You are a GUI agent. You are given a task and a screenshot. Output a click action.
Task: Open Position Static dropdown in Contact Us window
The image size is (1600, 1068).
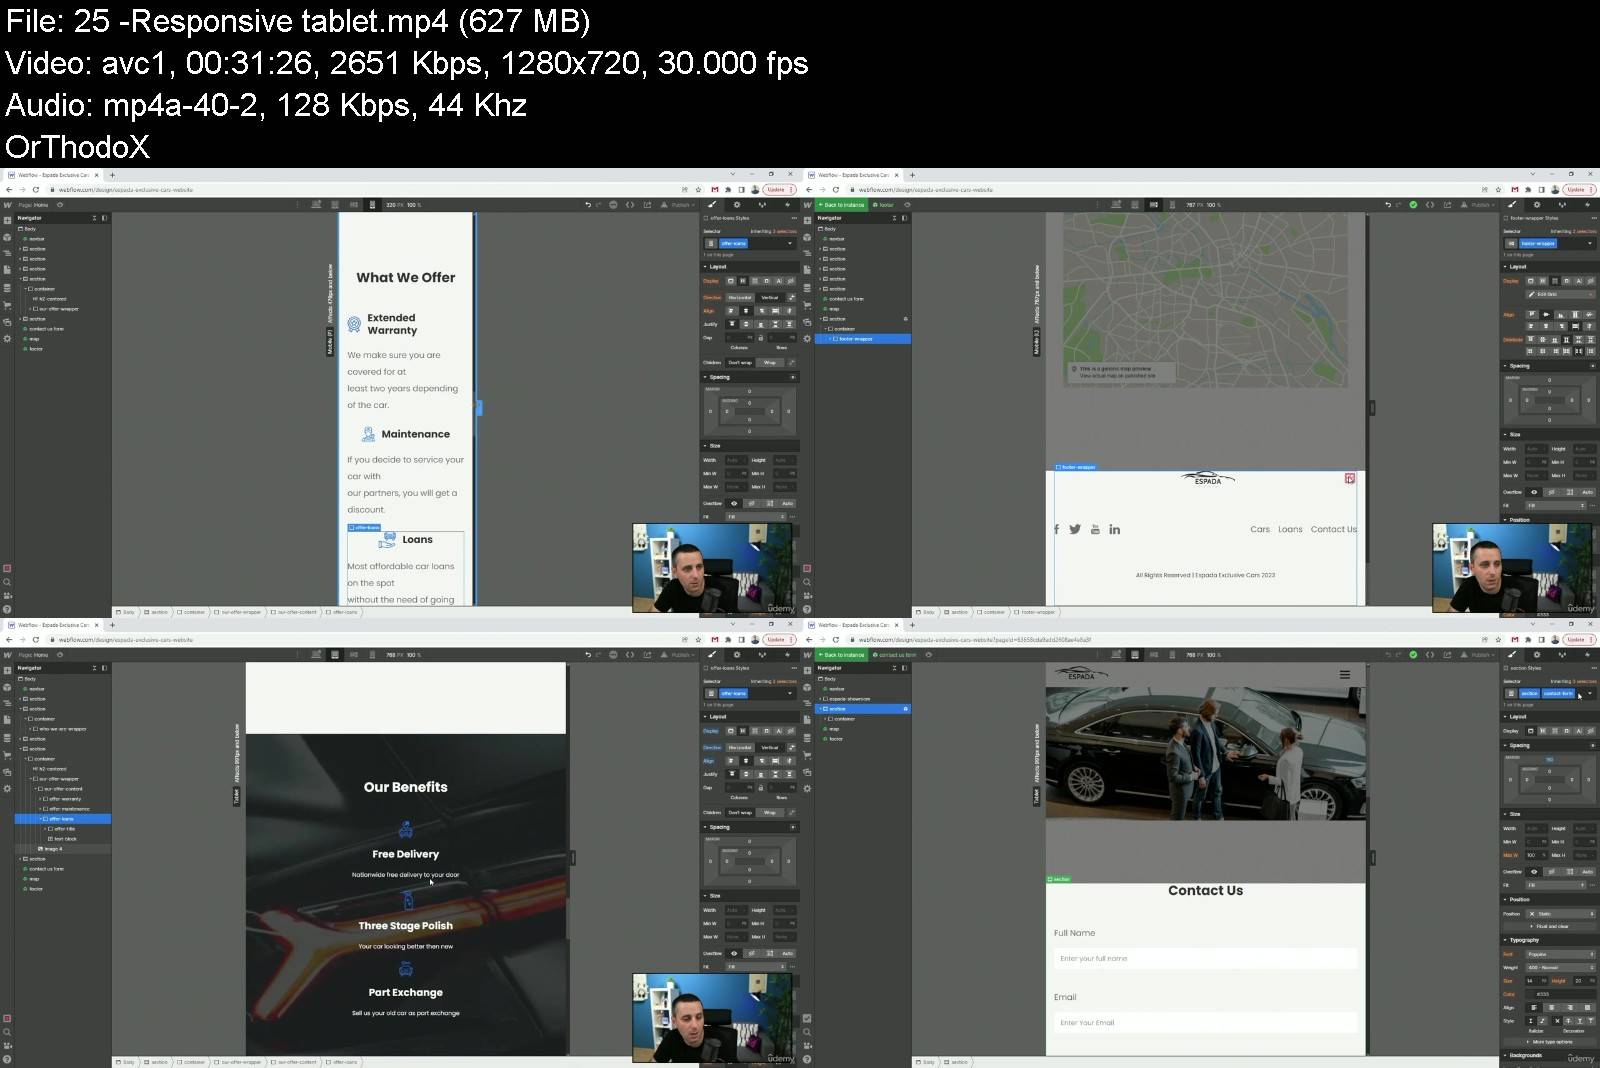point(1560,913)
